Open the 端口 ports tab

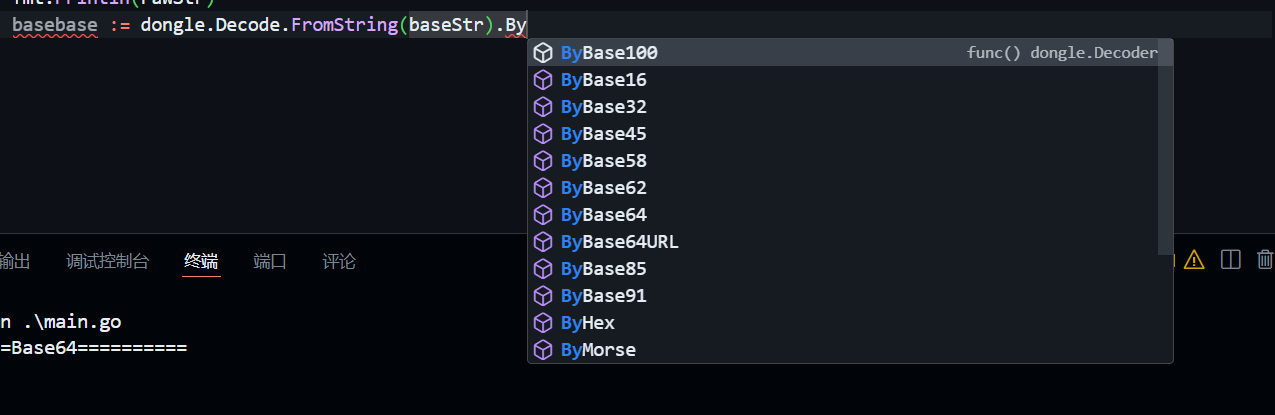[270, 262]
